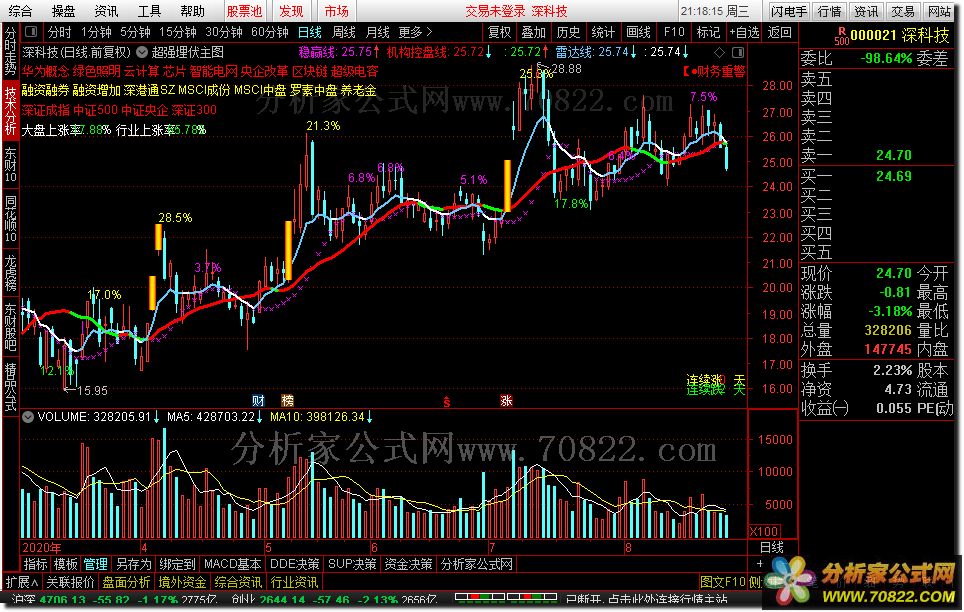
Task: Toggle the right panel icon near 财务重警
Action: (738, 52)
